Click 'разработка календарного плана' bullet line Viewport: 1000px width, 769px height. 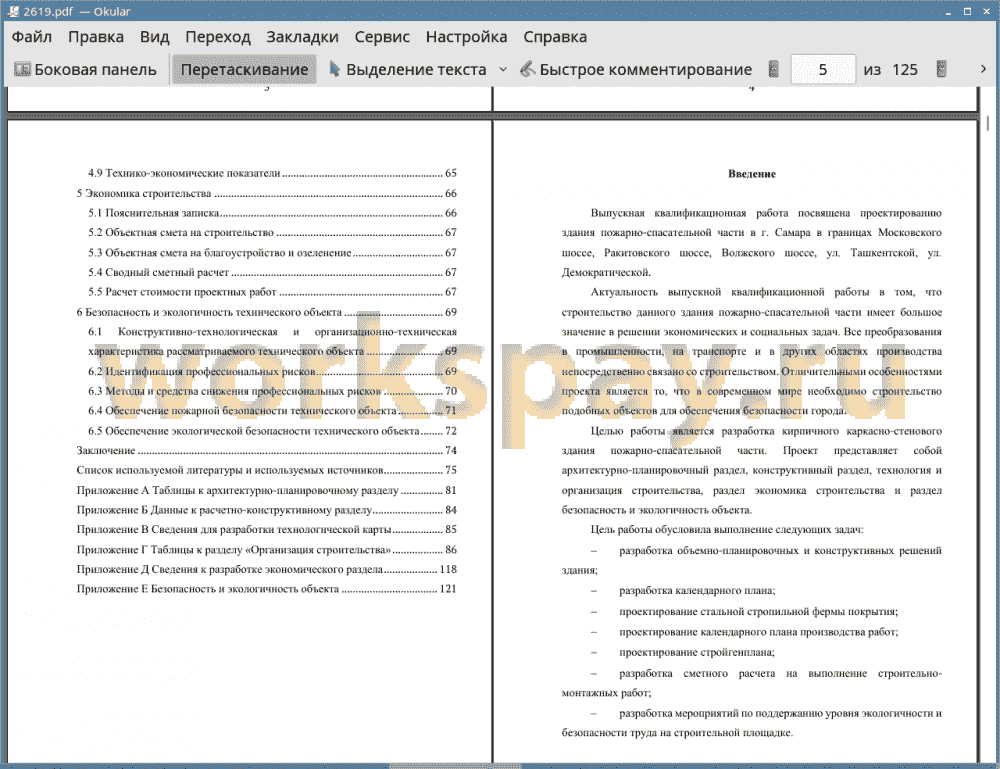click(696, 591)
